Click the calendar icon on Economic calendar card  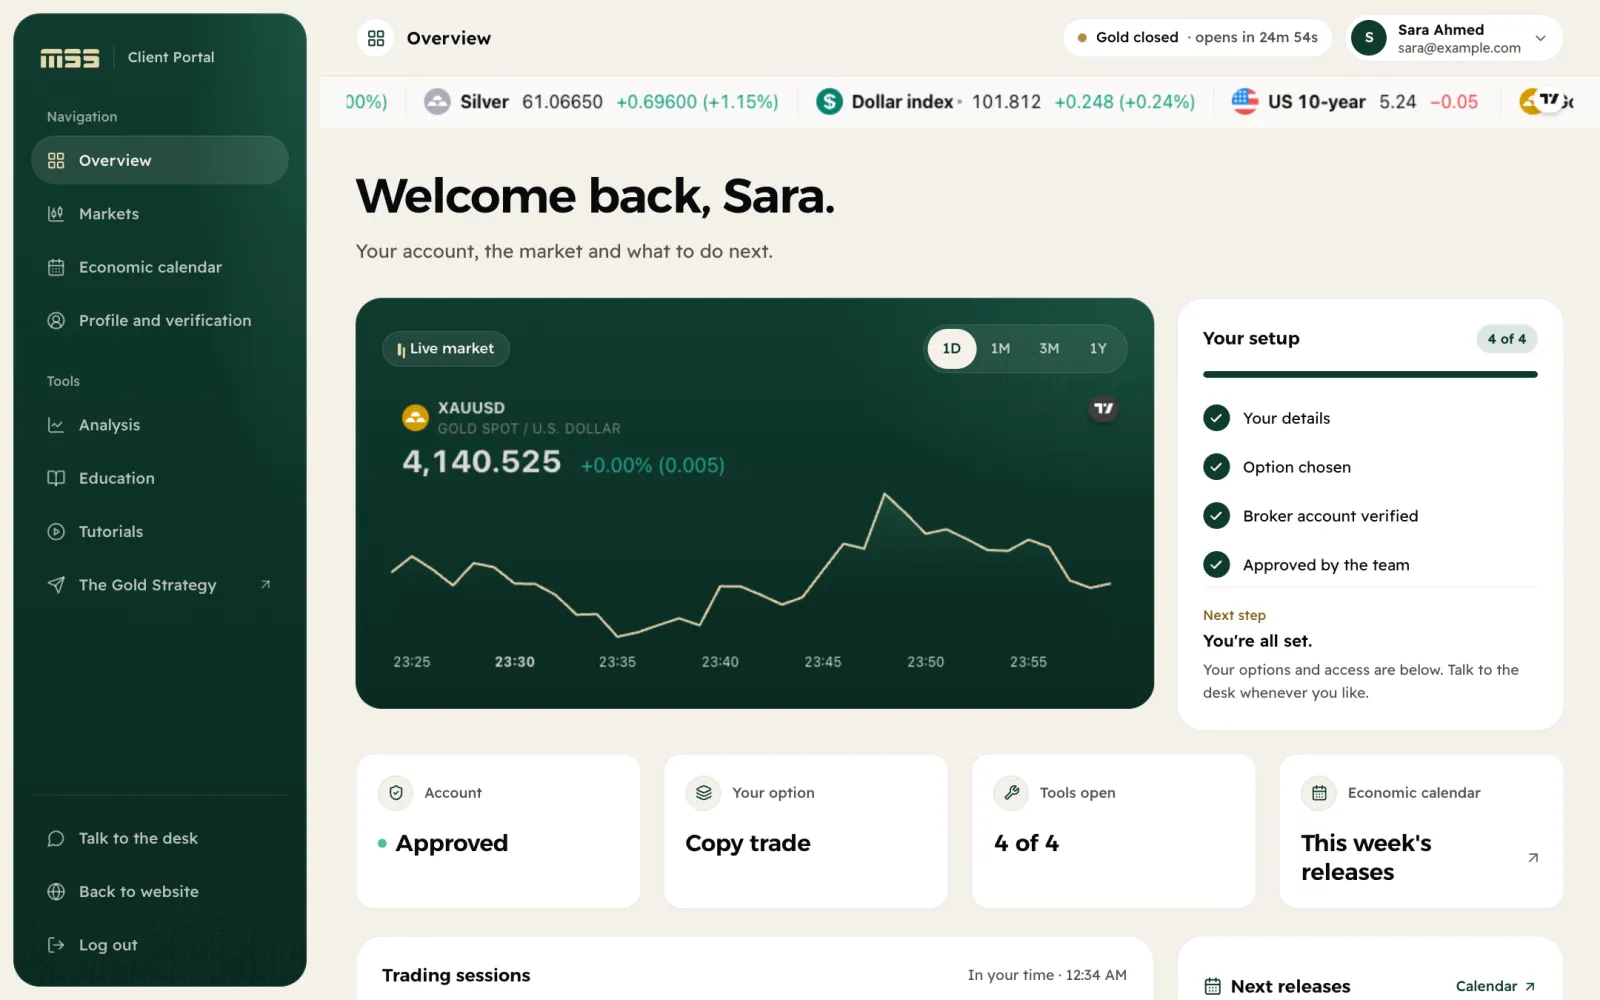[1319, 793]
